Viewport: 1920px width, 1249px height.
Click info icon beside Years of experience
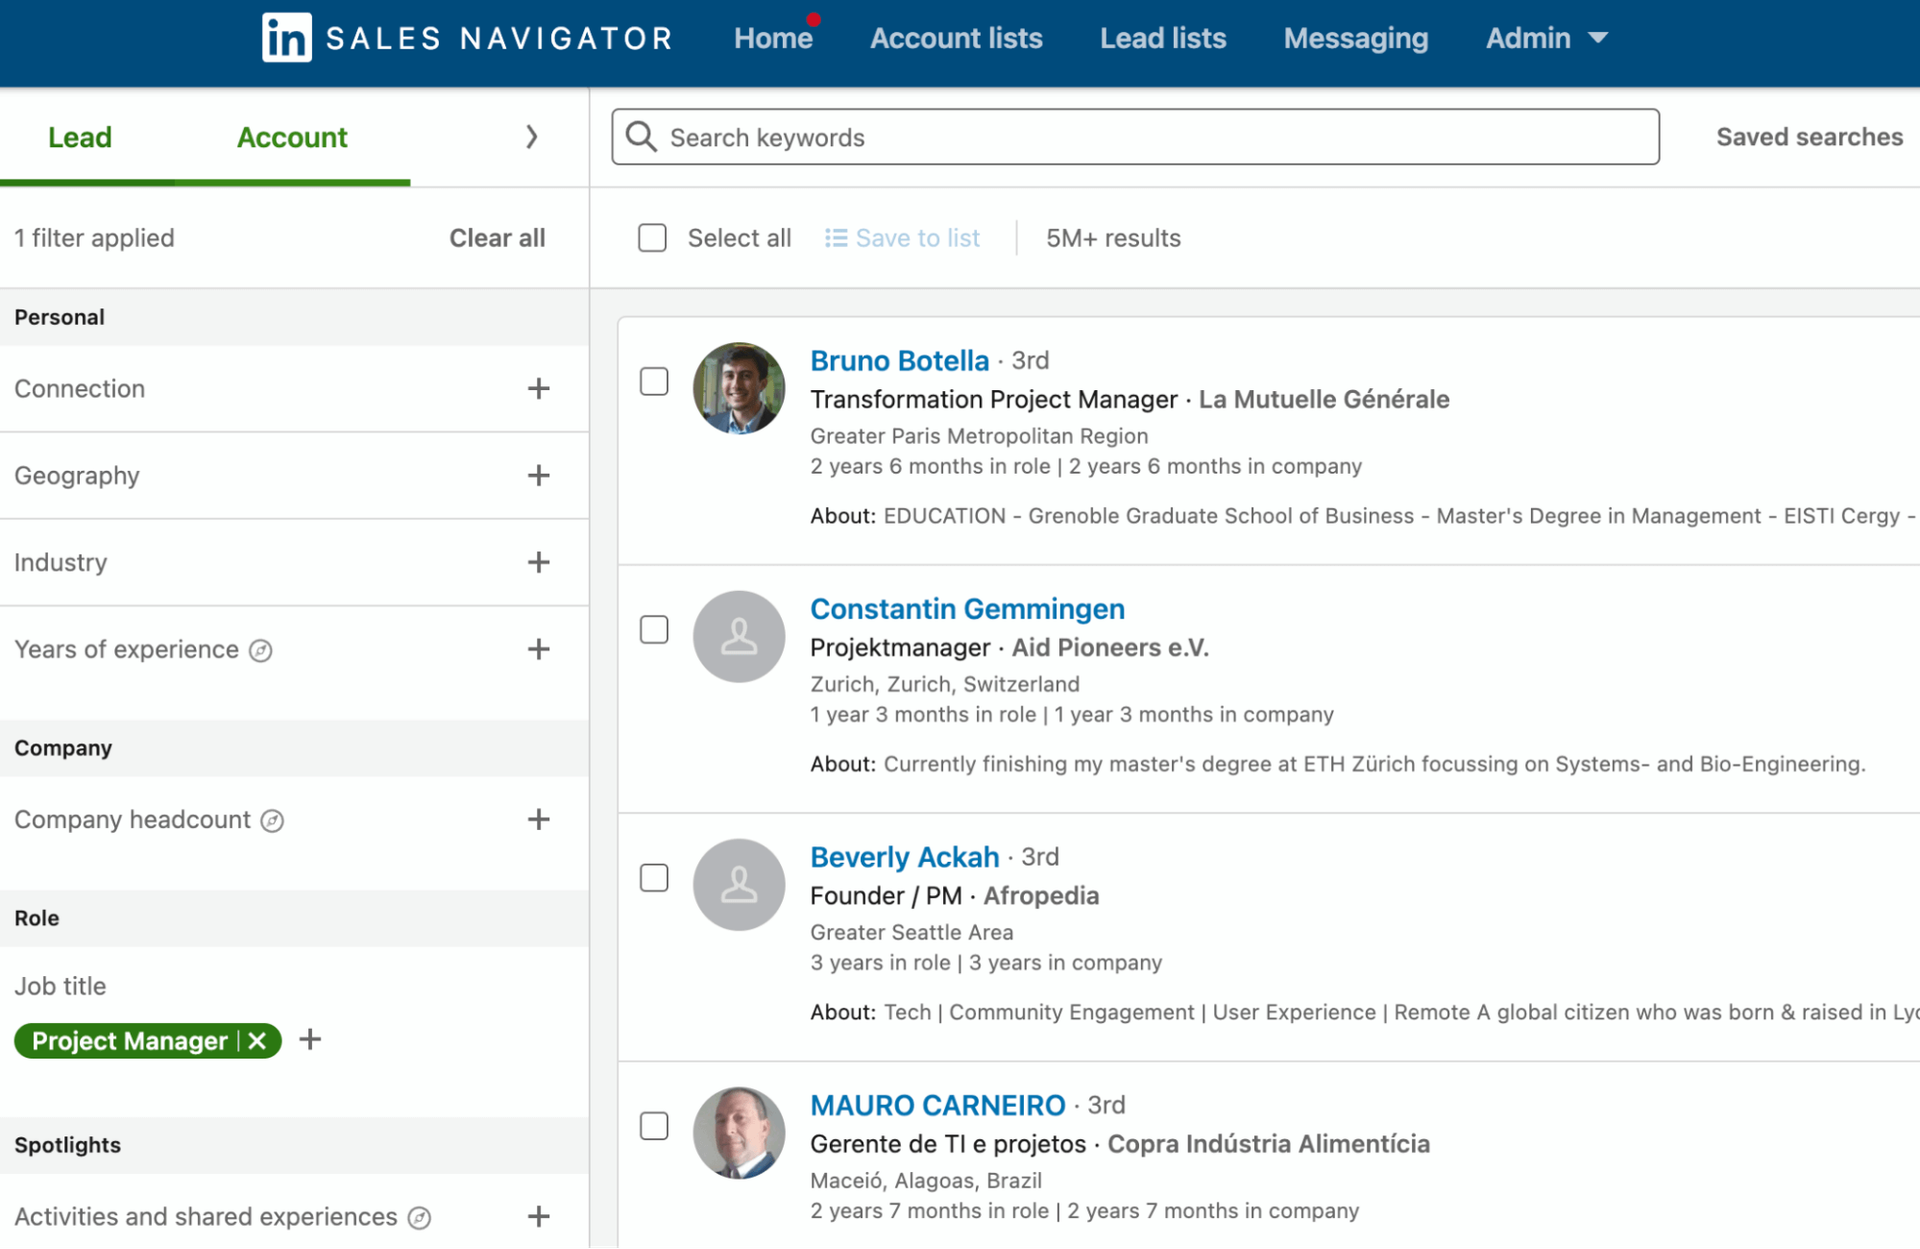click(261, 651)
